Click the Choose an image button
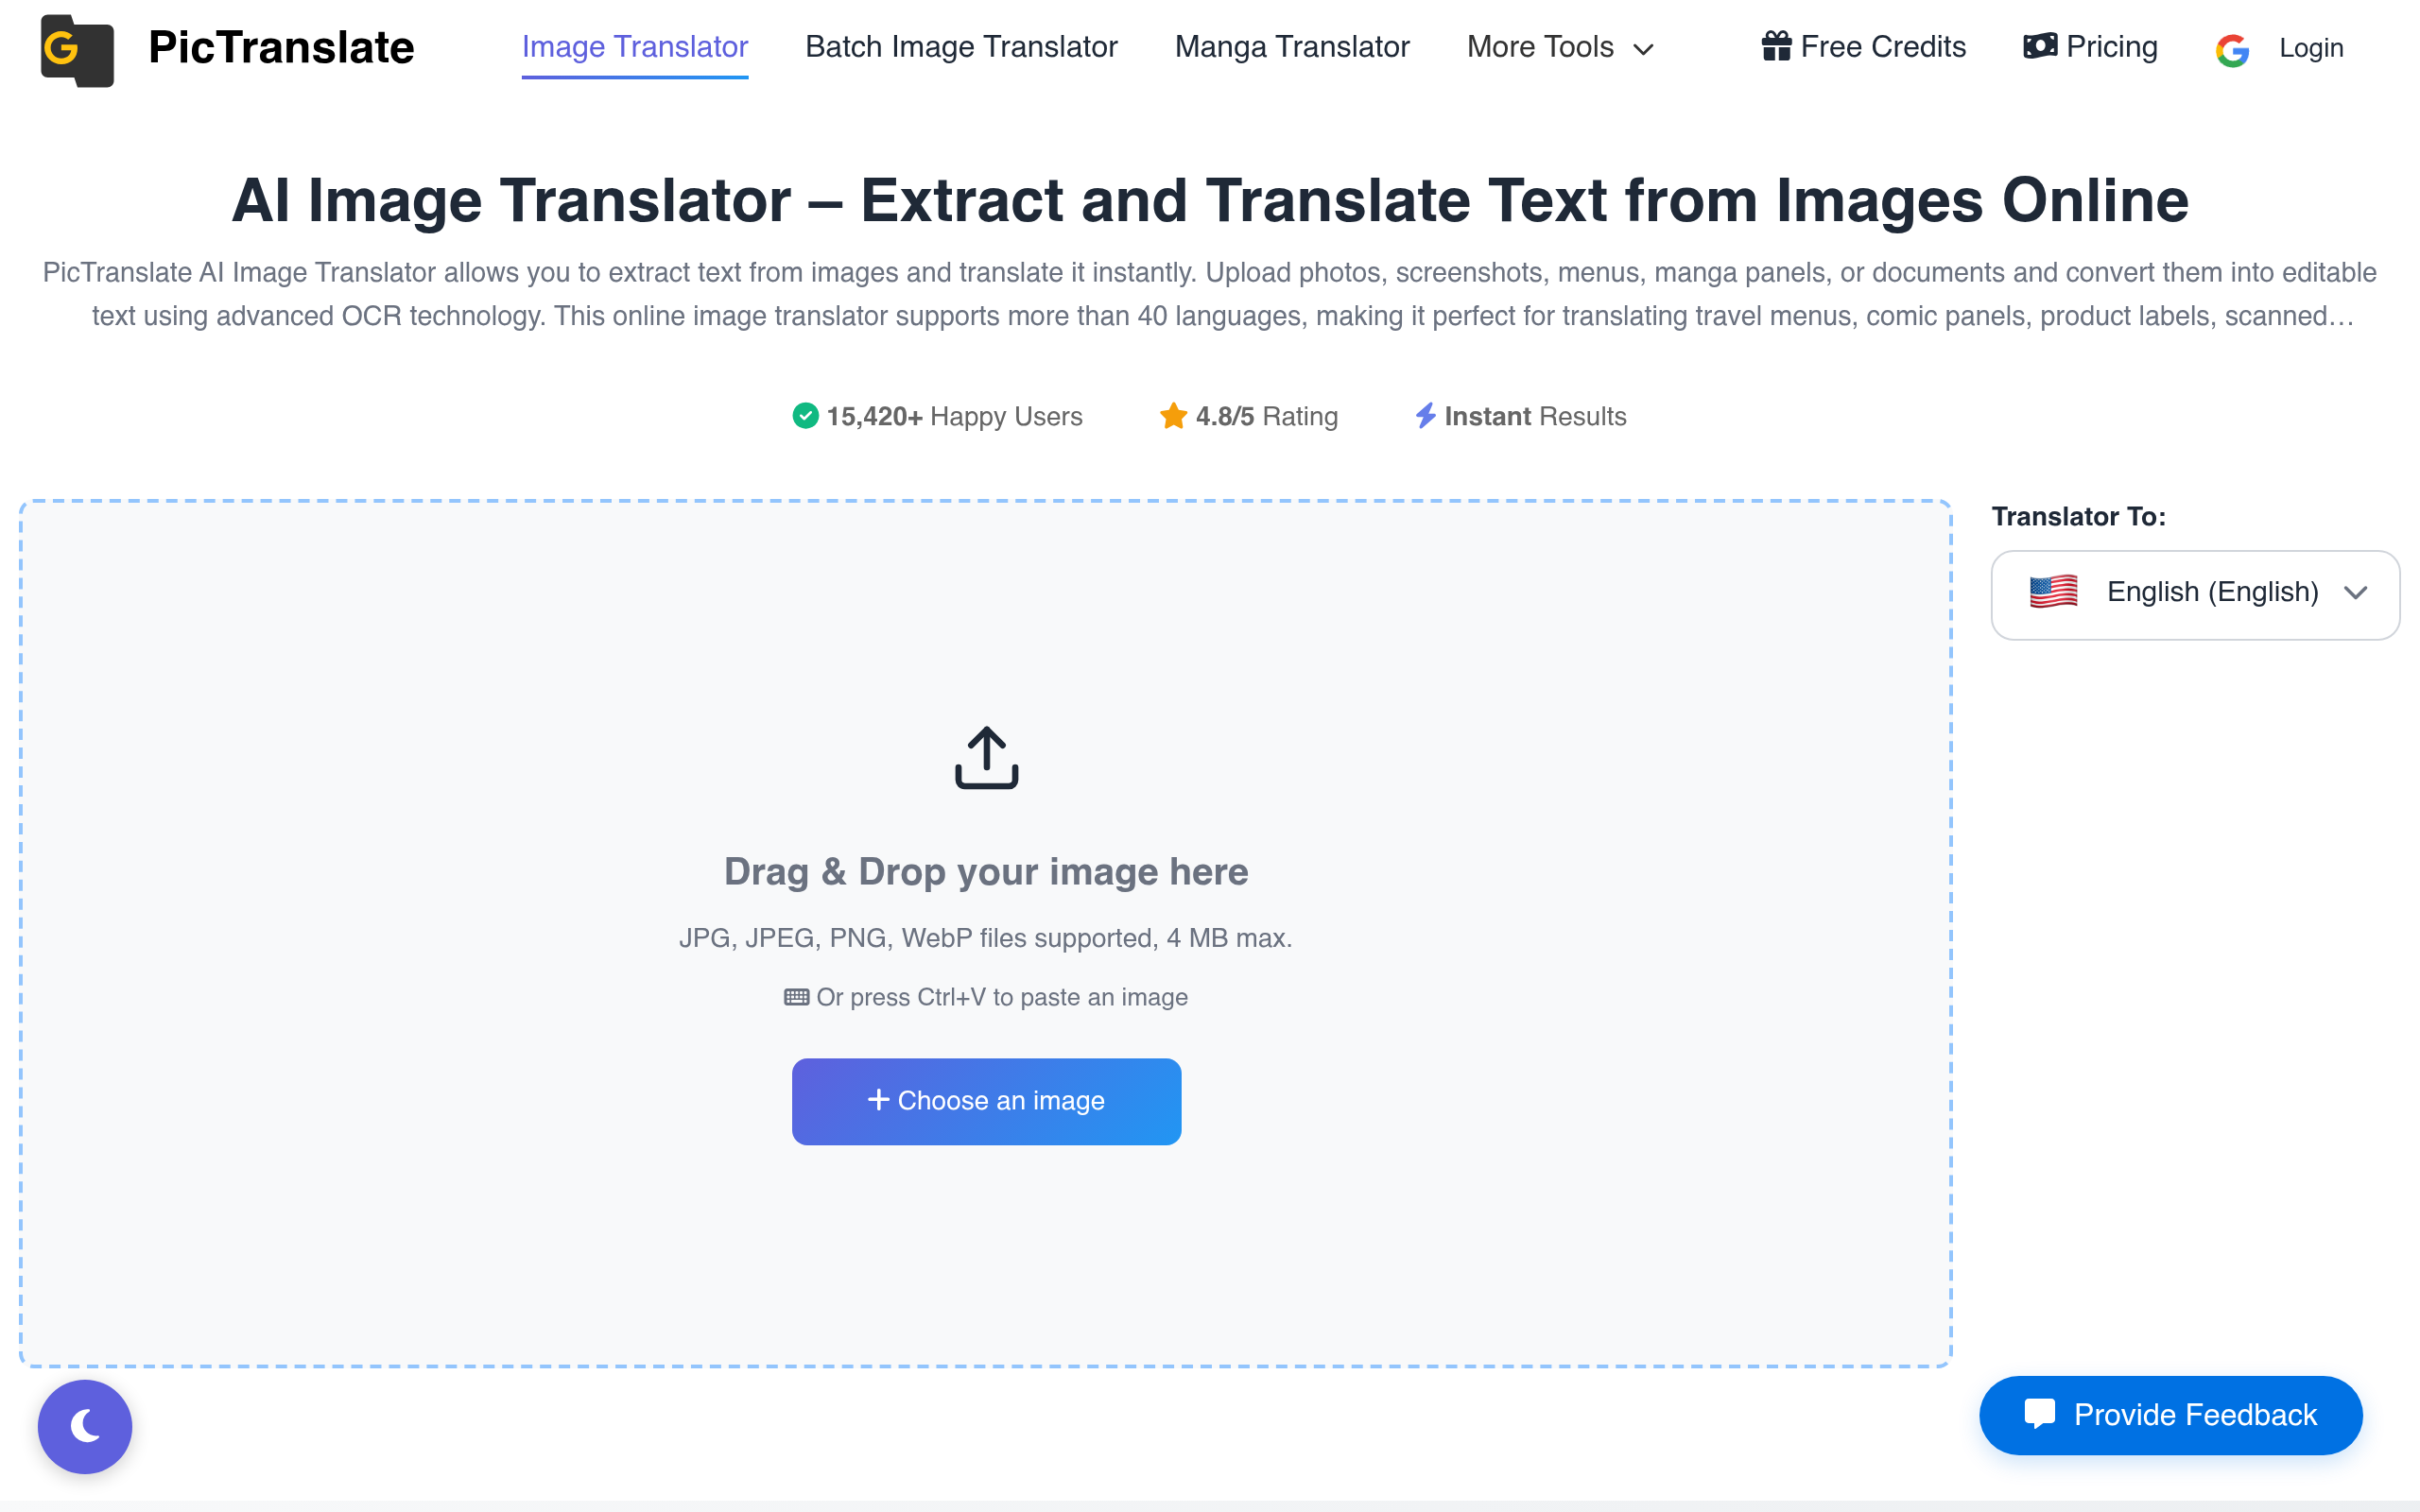 tap(986, 1101)
